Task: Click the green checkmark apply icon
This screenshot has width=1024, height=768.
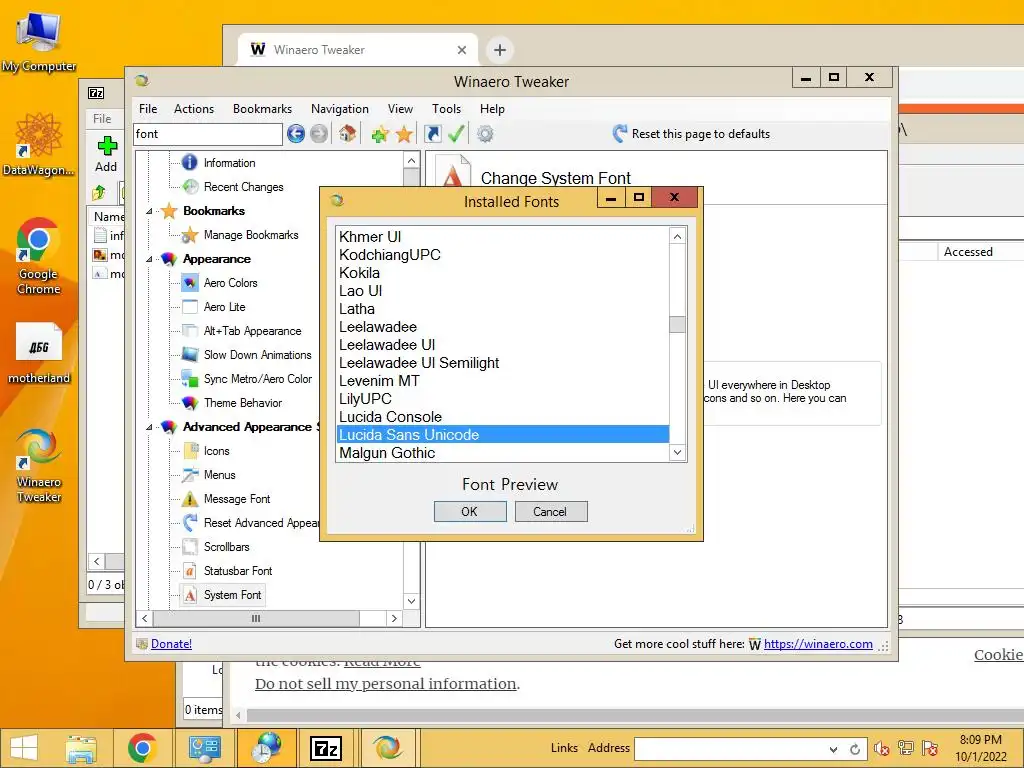Action: click(x=456, y=134)
